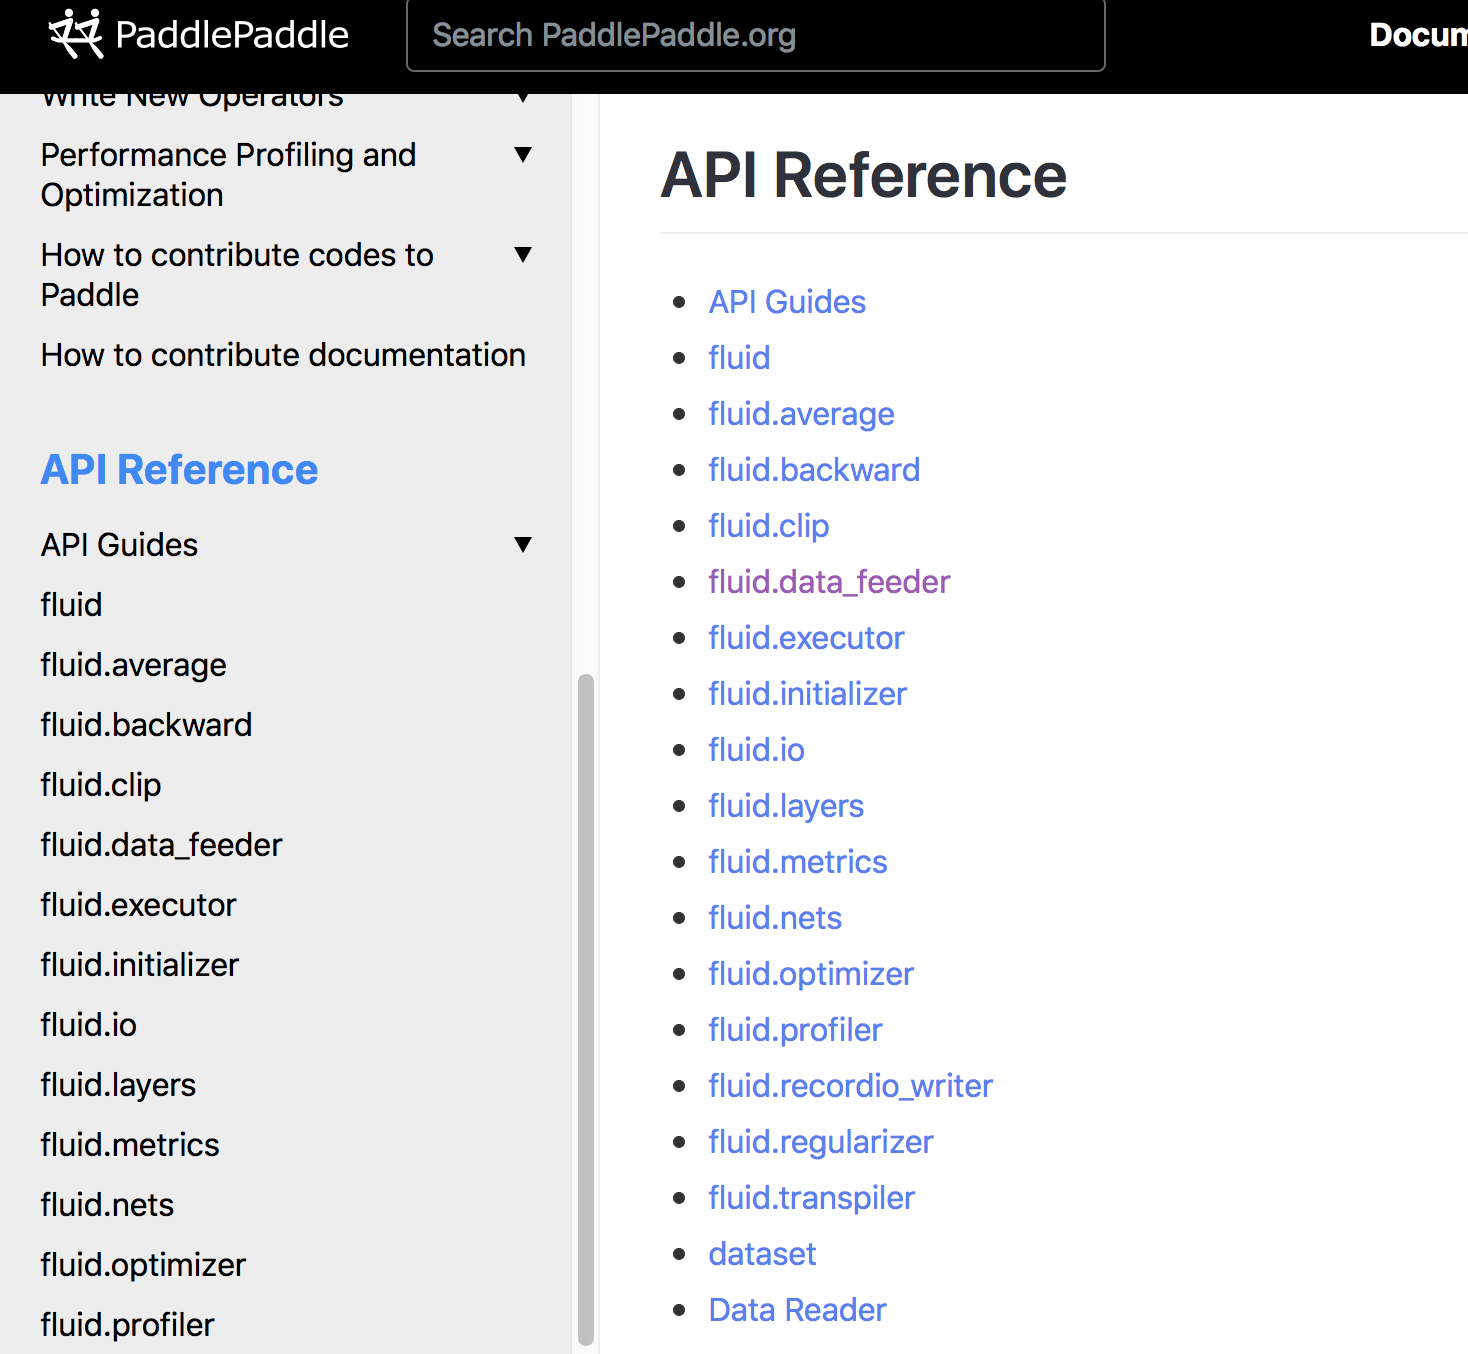Viewport: 1468px width, 1354px height.
Task: Open the fluid.optimizer content link
Action: coord(811,974)
